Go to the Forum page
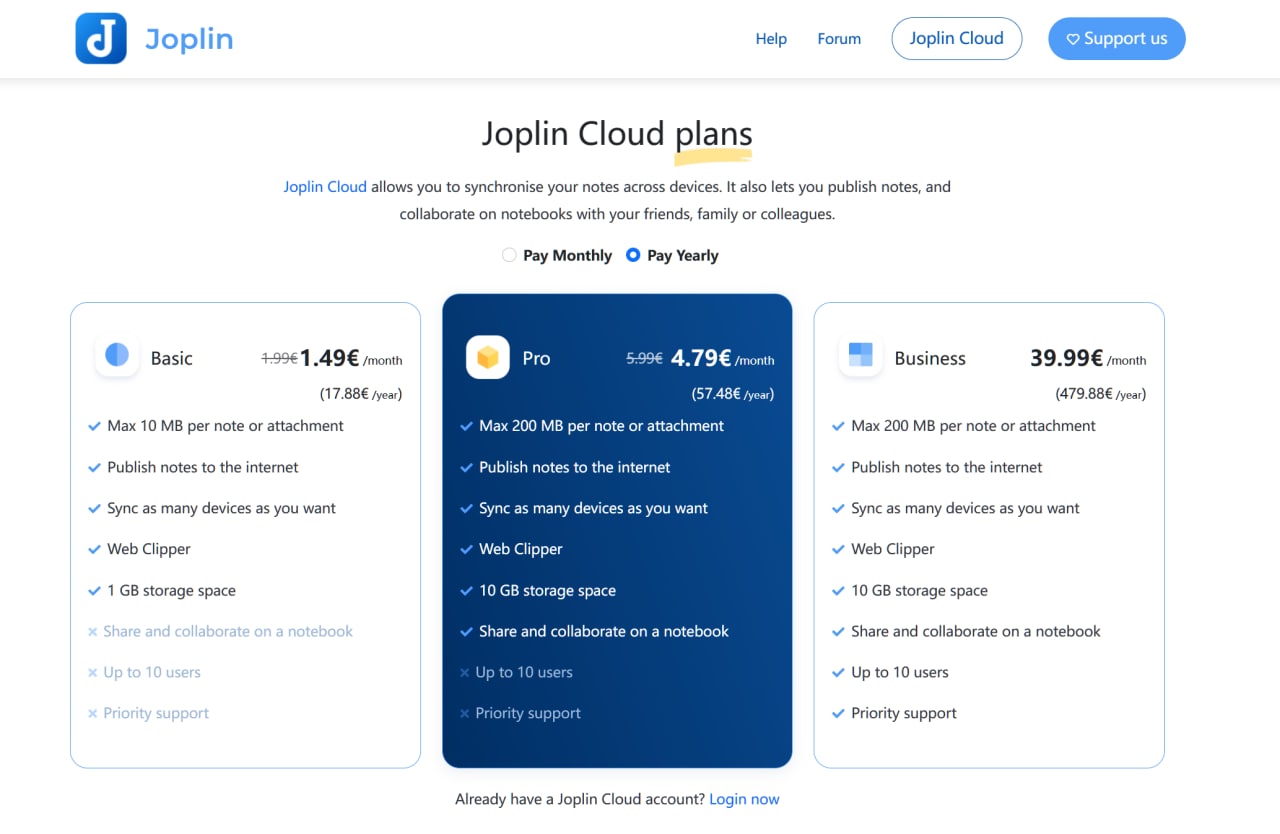 point(839,39)
